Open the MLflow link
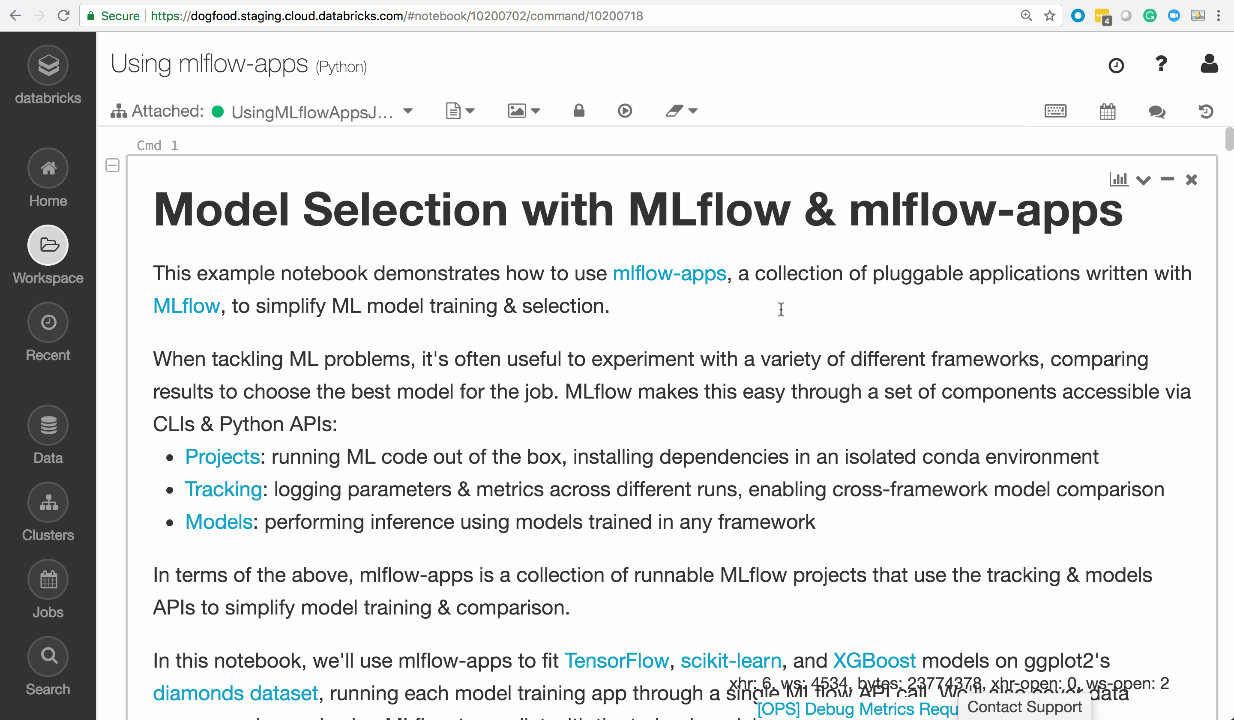Image resolution: width=1234 pixels, height=720 pixels. (x=186, y=306)
